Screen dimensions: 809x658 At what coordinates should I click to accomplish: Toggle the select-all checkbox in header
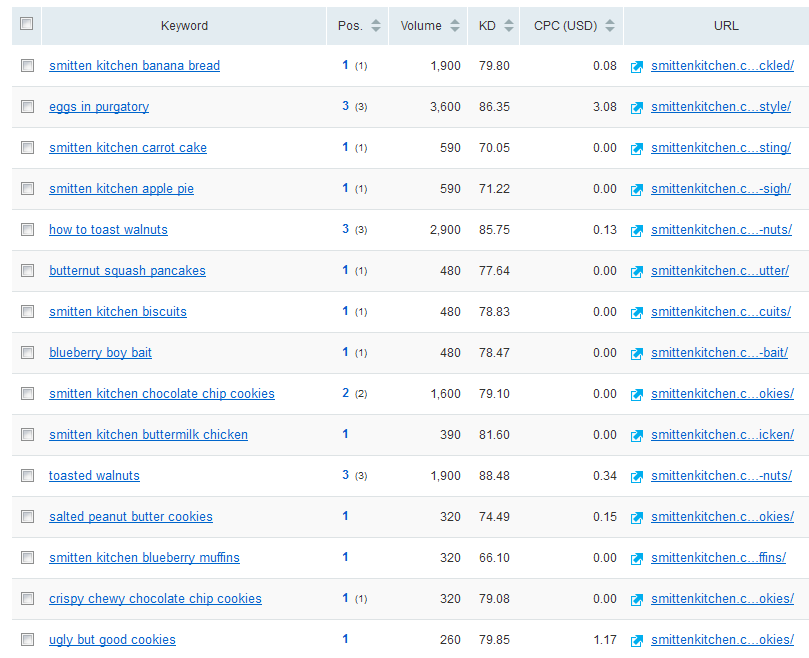[x=26, y=24]
